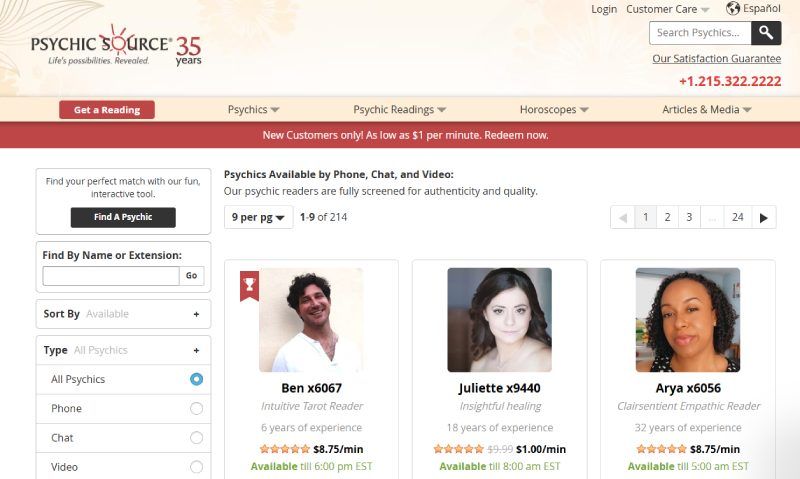Click the Find By Name or Extension field
The image size is (800, 479).
[x=111, y=276]
